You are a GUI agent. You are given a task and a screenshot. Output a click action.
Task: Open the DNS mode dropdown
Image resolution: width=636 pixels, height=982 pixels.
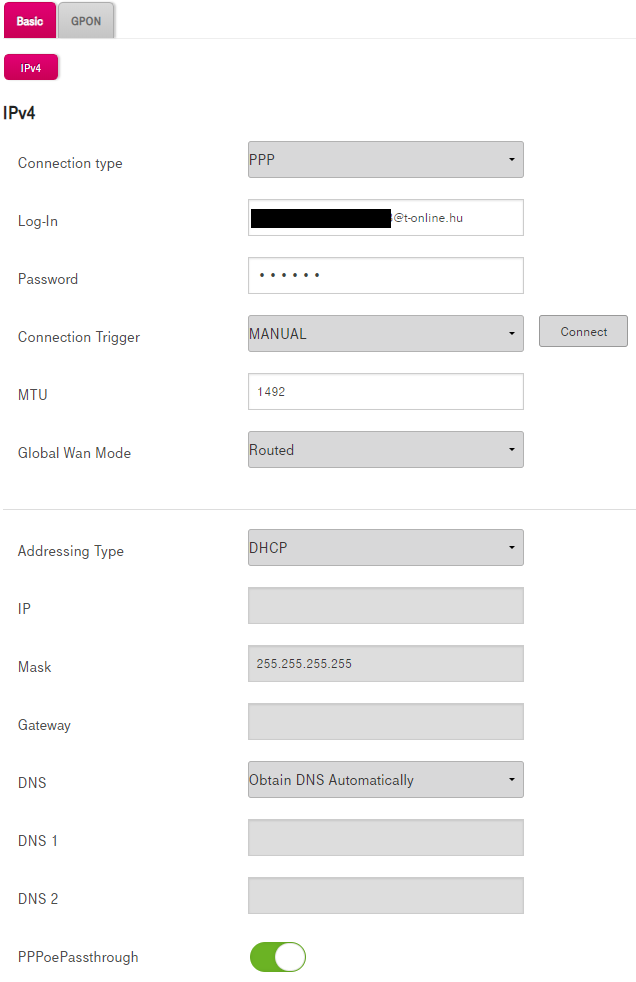[385, 780]
